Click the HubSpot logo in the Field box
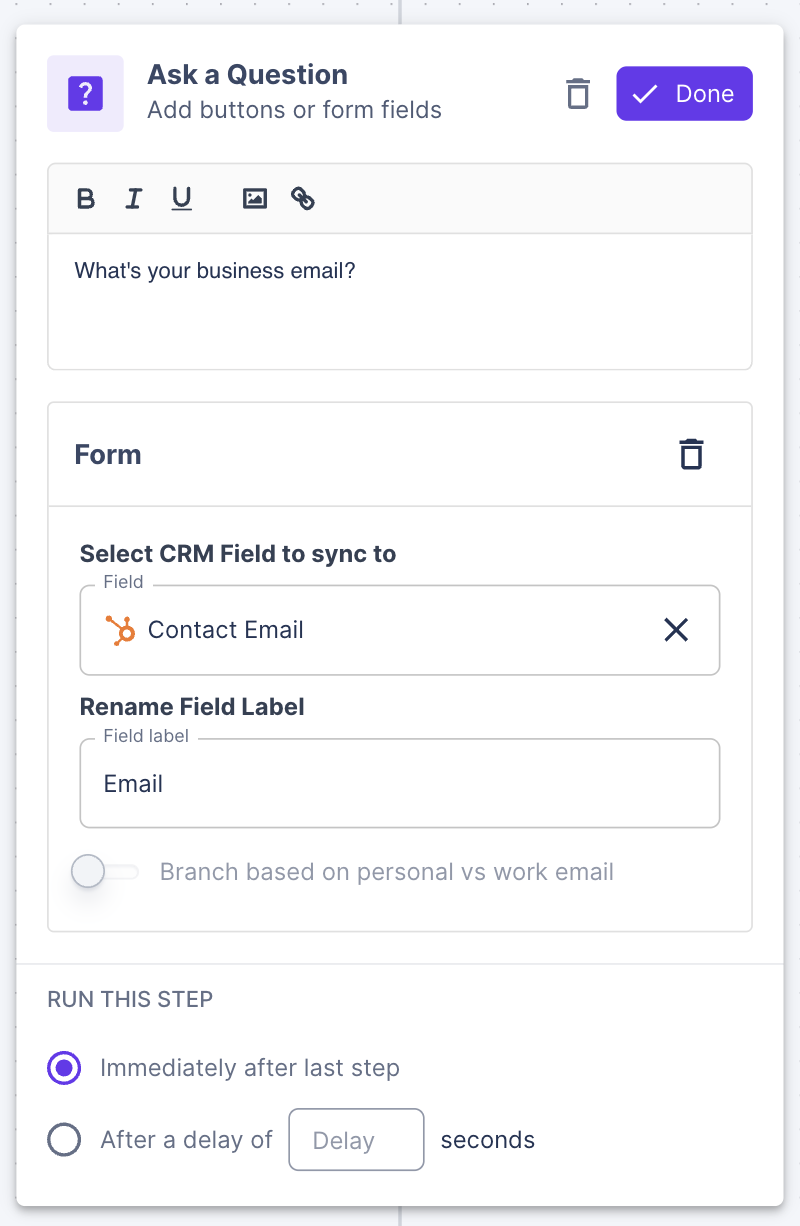 click(x=121, y=630)
